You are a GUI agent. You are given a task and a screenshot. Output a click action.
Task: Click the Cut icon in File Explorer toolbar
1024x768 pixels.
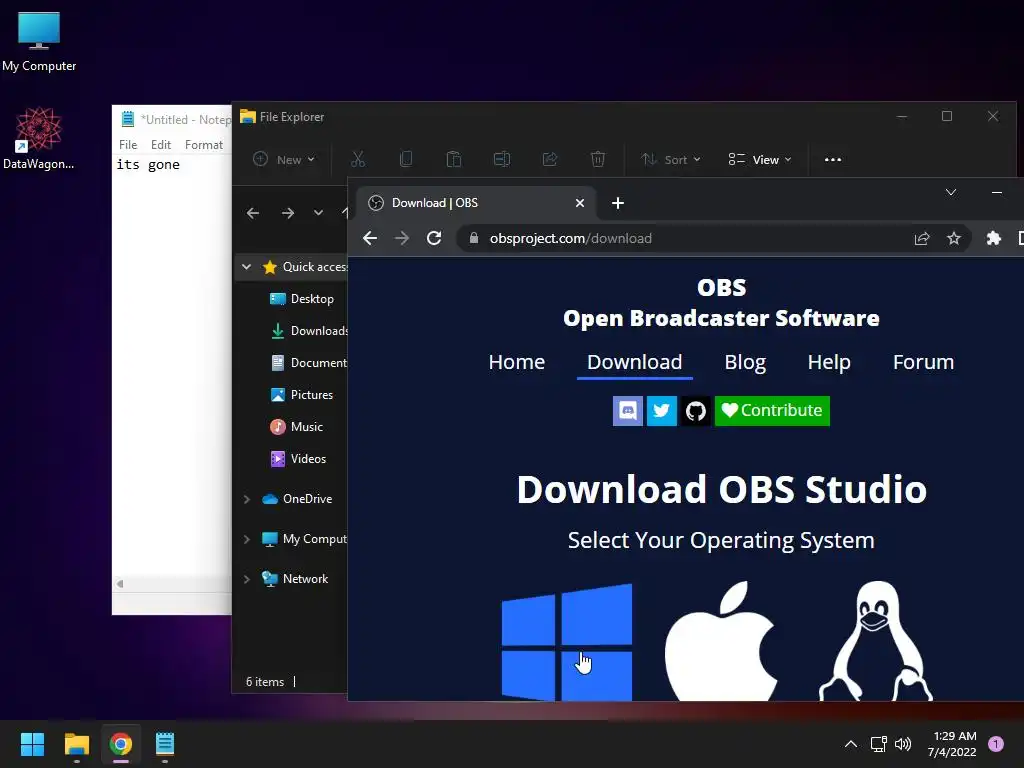(x=358, y=159)
